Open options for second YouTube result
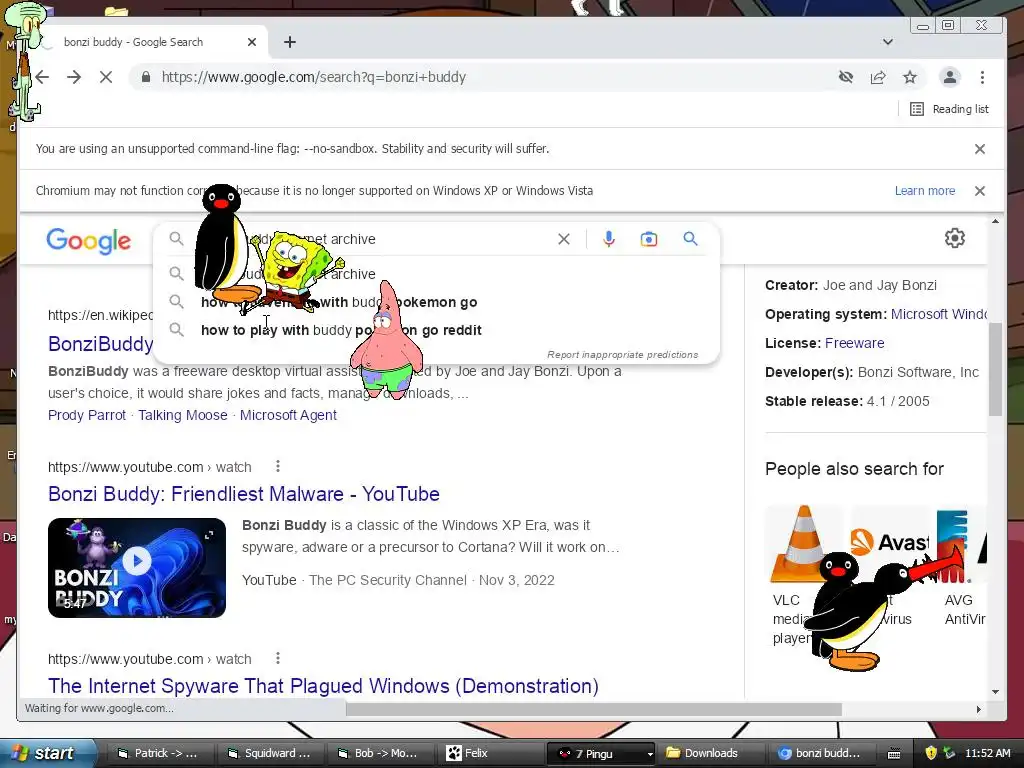 278,658
